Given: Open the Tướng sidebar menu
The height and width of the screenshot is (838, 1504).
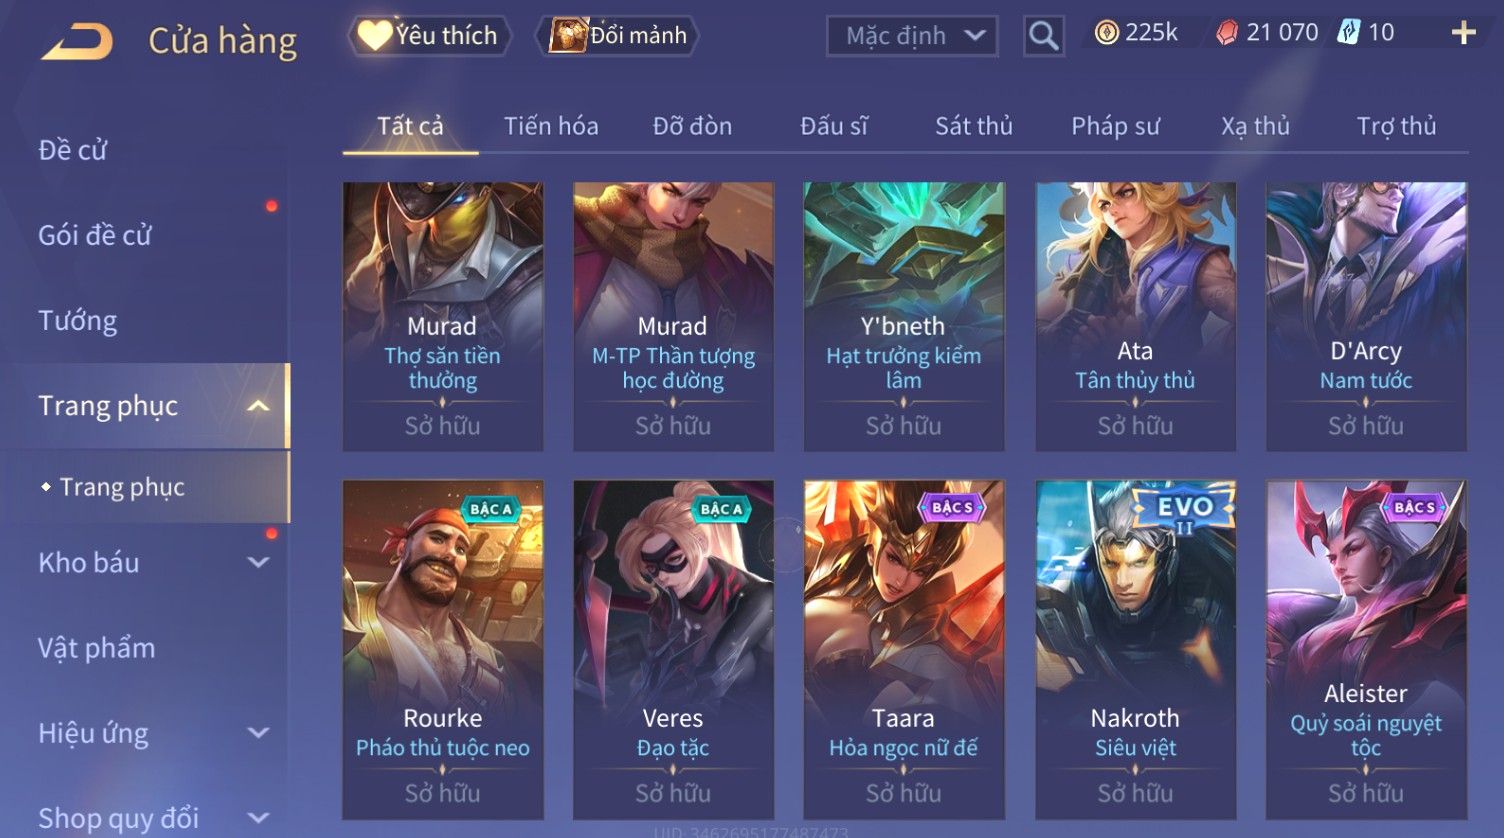Looking at the screenshot, I should click(78, 321).
